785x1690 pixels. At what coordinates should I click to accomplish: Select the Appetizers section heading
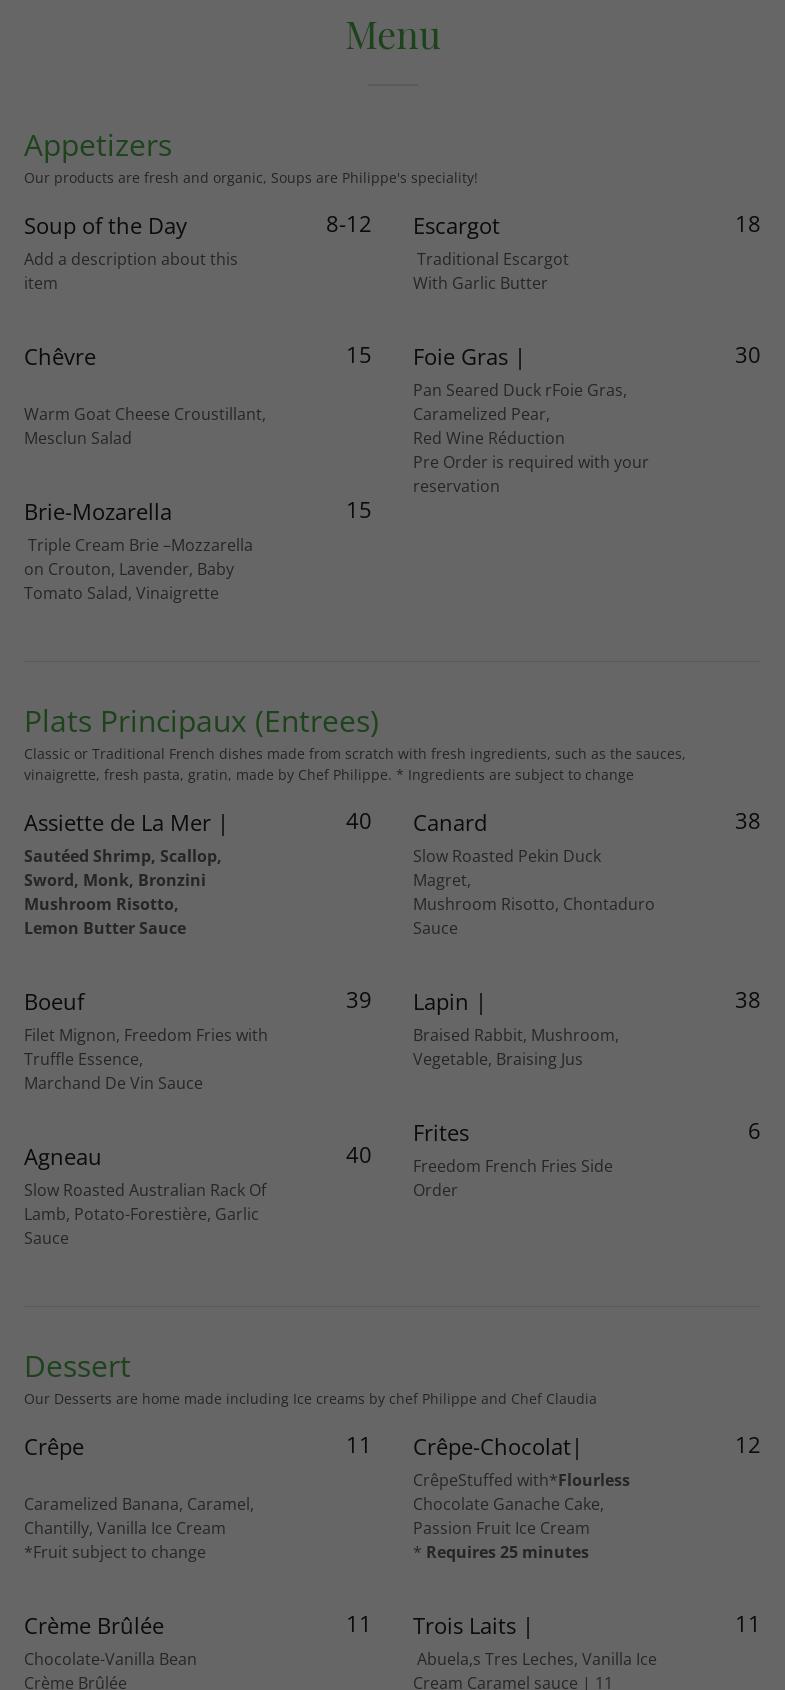point(98,145)
